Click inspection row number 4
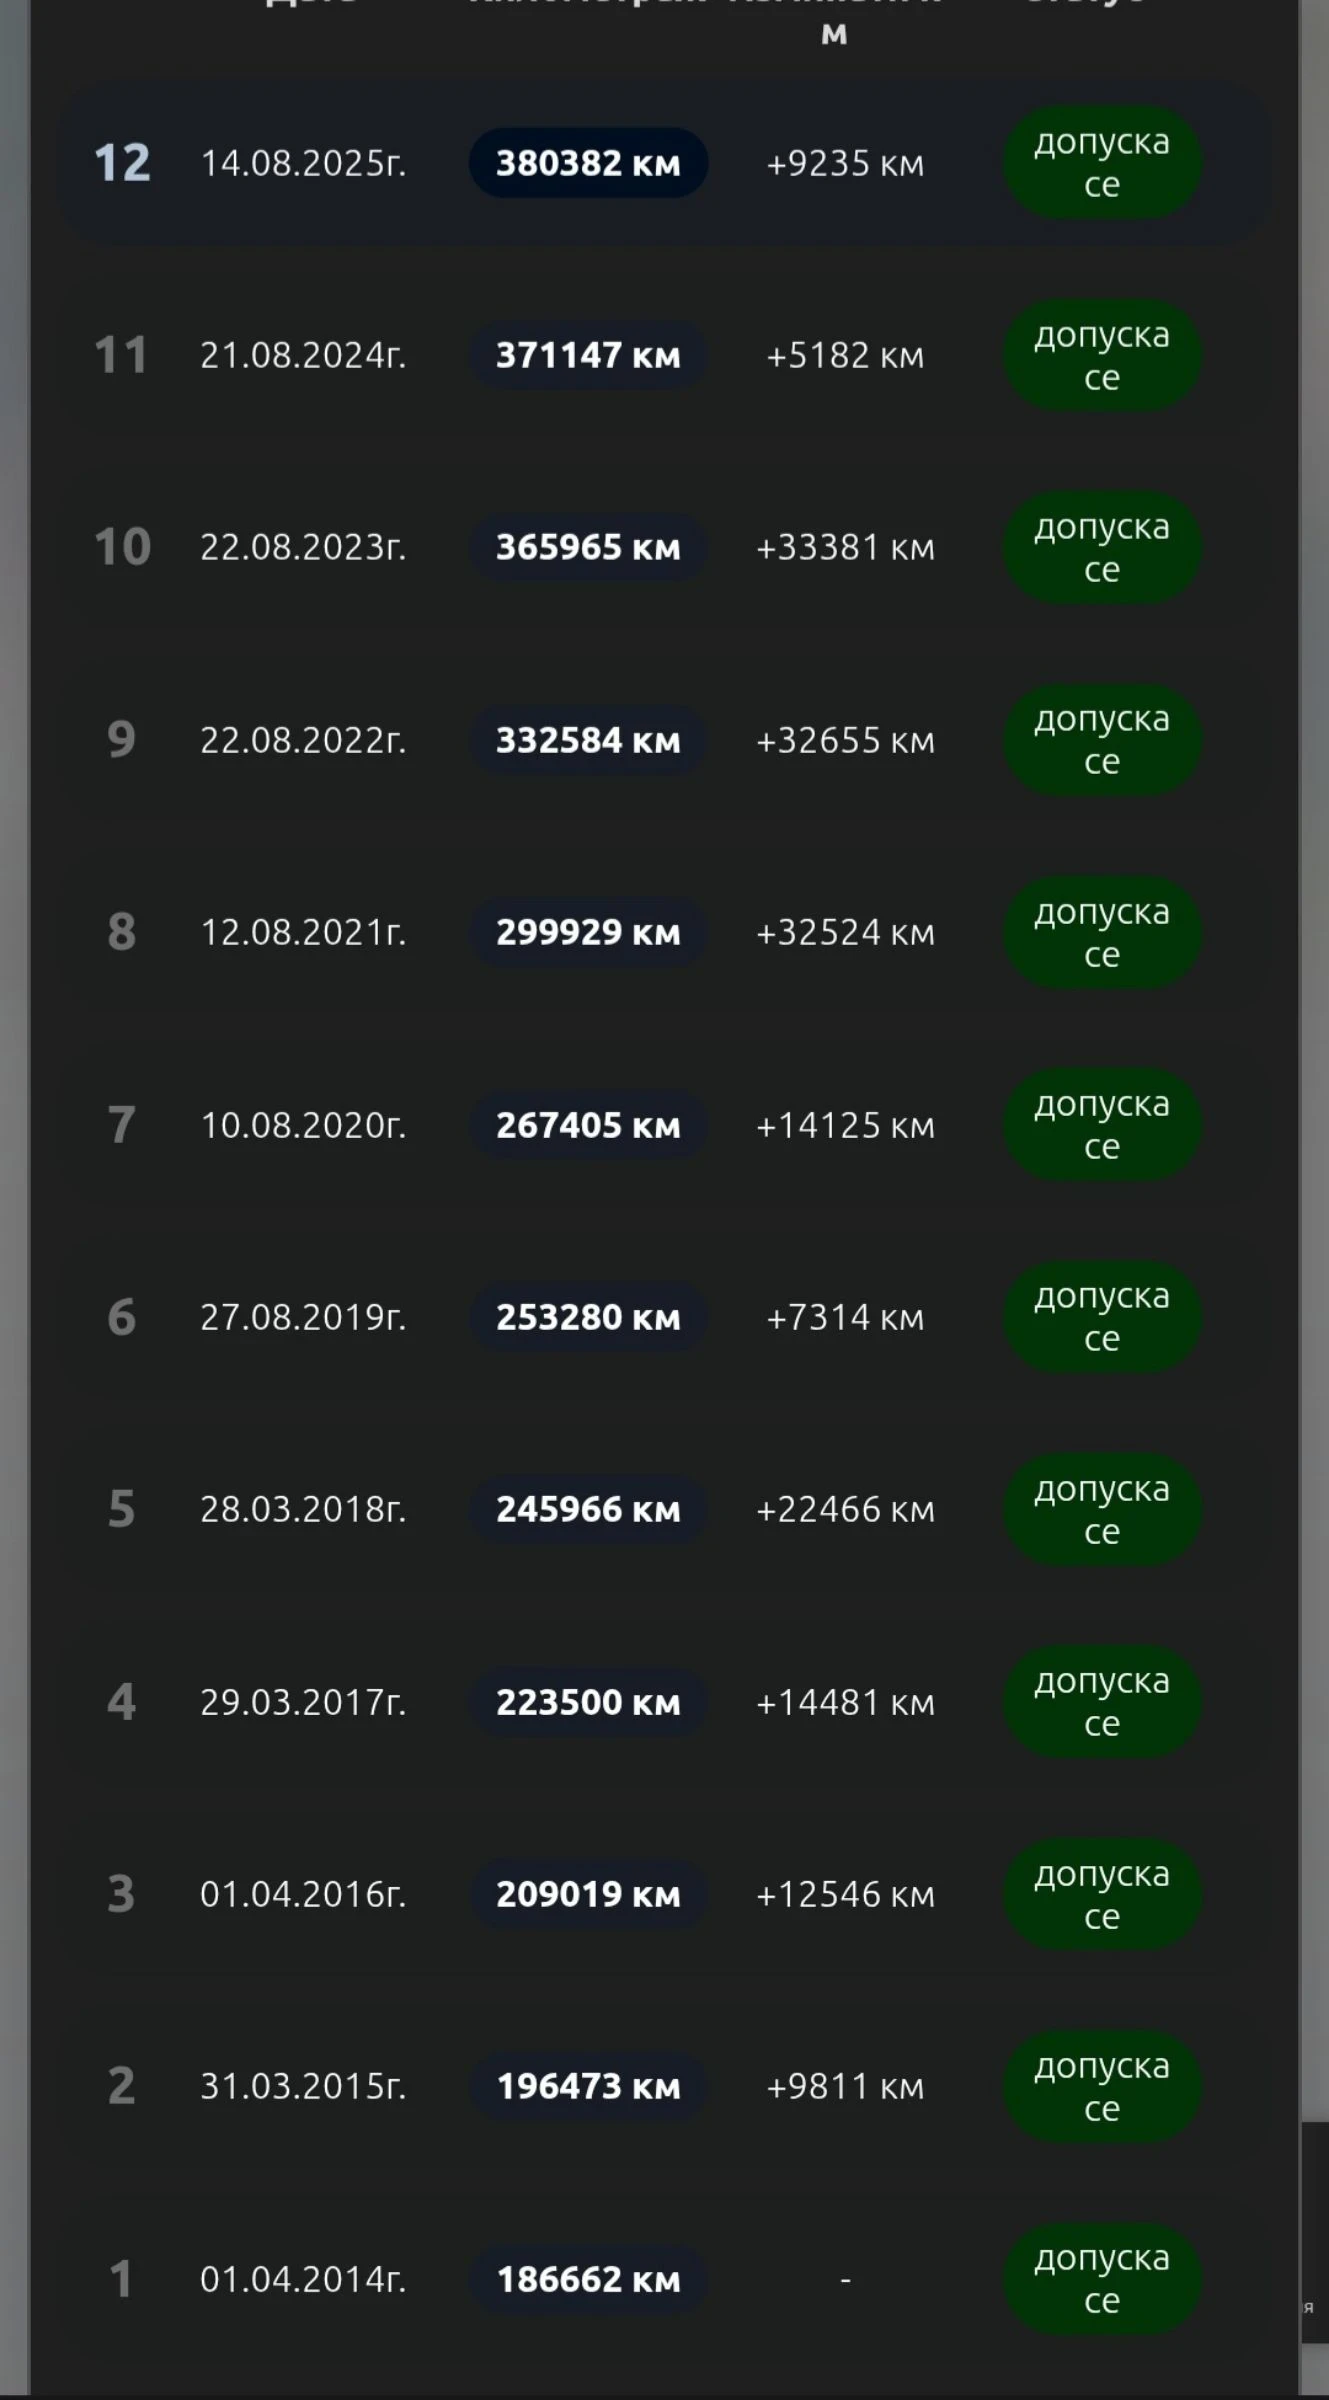Screen dimensions: 1329x2400 (x=121, y=1702)
